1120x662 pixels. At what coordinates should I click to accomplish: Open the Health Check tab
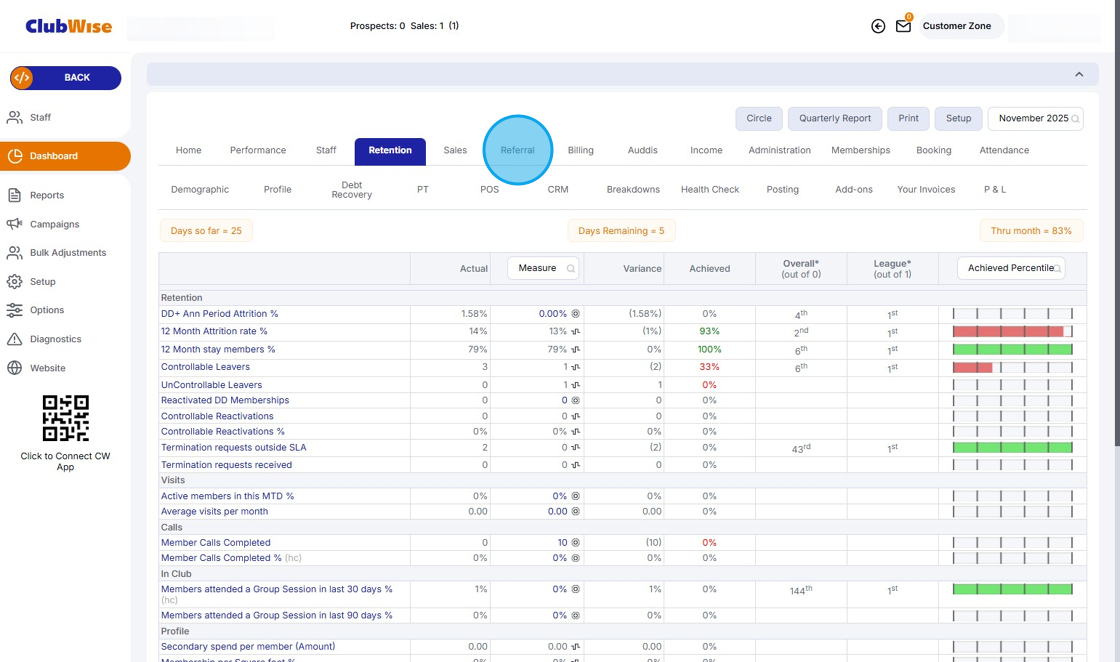(x=710, y=190)
